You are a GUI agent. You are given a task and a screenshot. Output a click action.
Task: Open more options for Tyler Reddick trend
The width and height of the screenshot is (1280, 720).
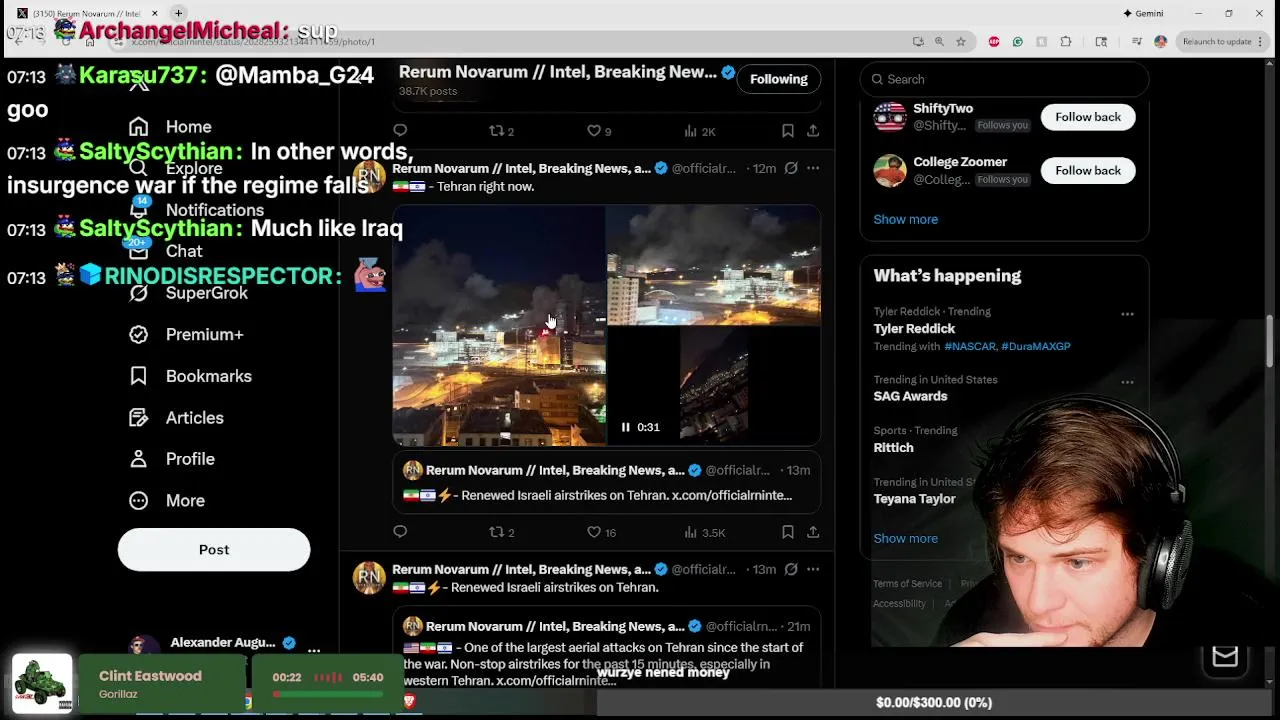tap(1127, 314)
